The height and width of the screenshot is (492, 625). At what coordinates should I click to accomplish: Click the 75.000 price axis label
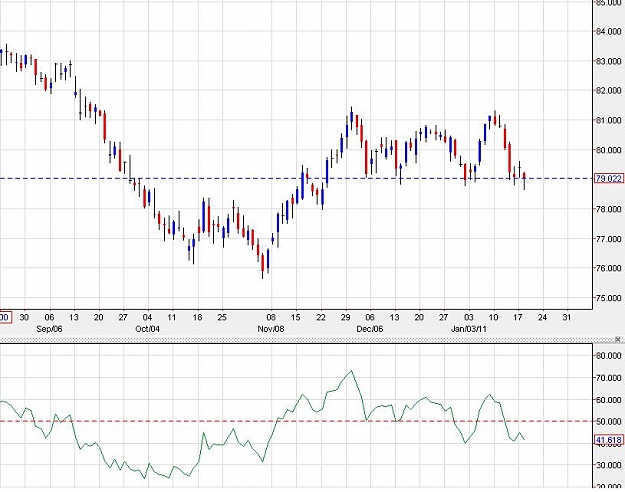609,298
